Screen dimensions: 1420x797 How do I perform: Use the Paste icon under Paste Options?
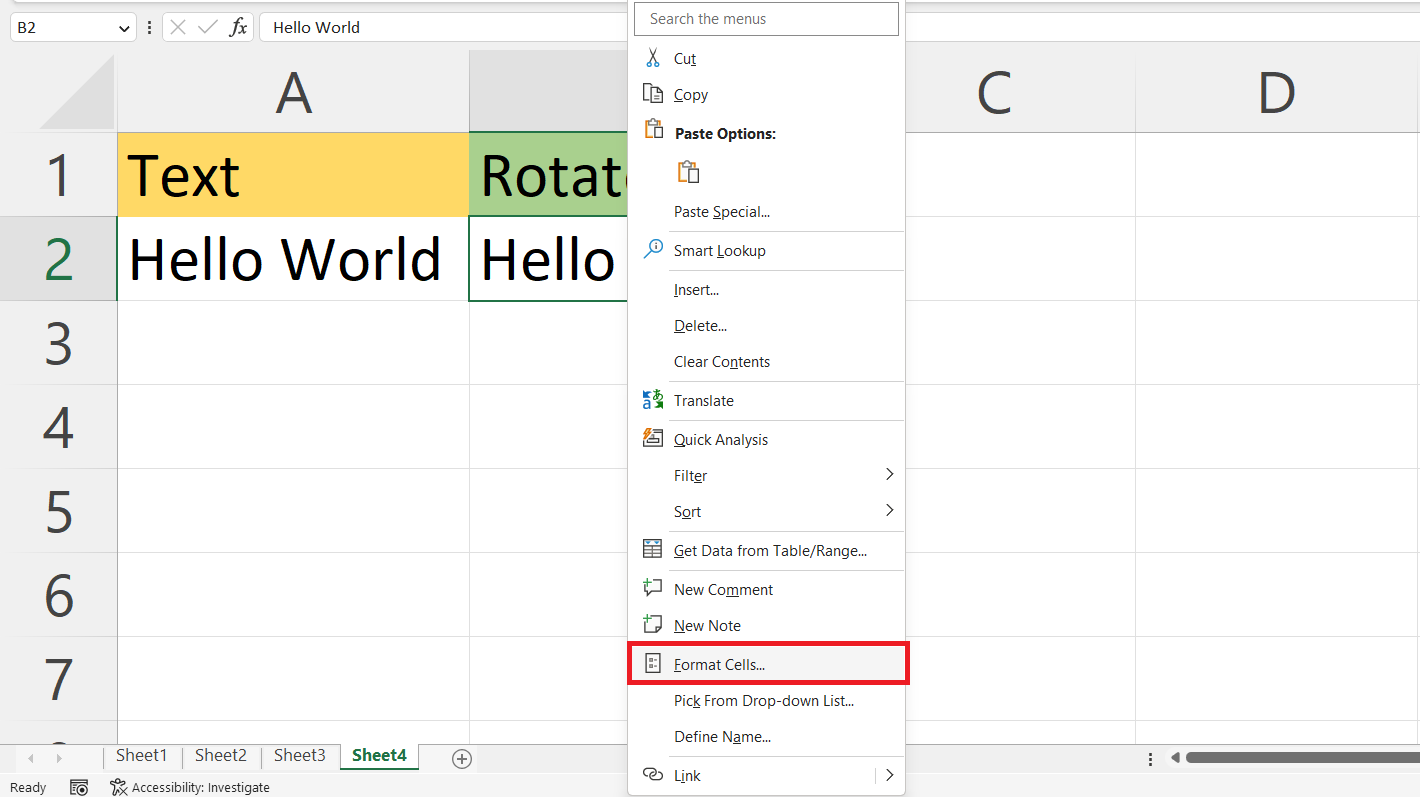[688, 171]
